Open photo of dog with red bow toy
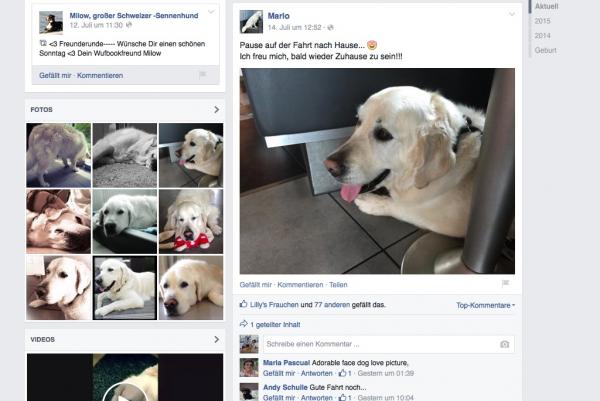Viewport: 600px width, 401px height. point(191,221)
